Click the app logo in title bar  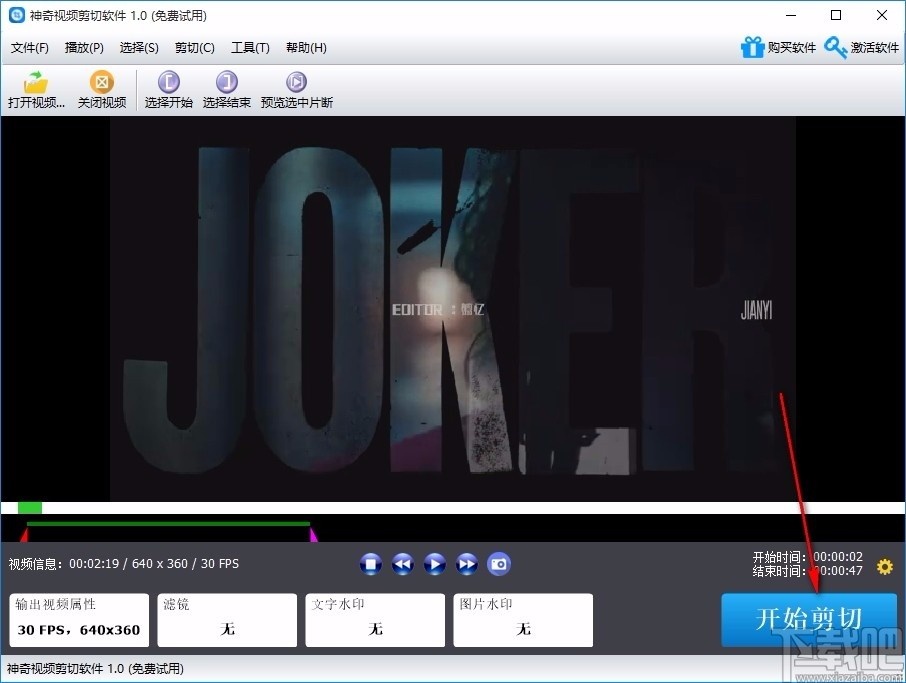click(17, 15)
